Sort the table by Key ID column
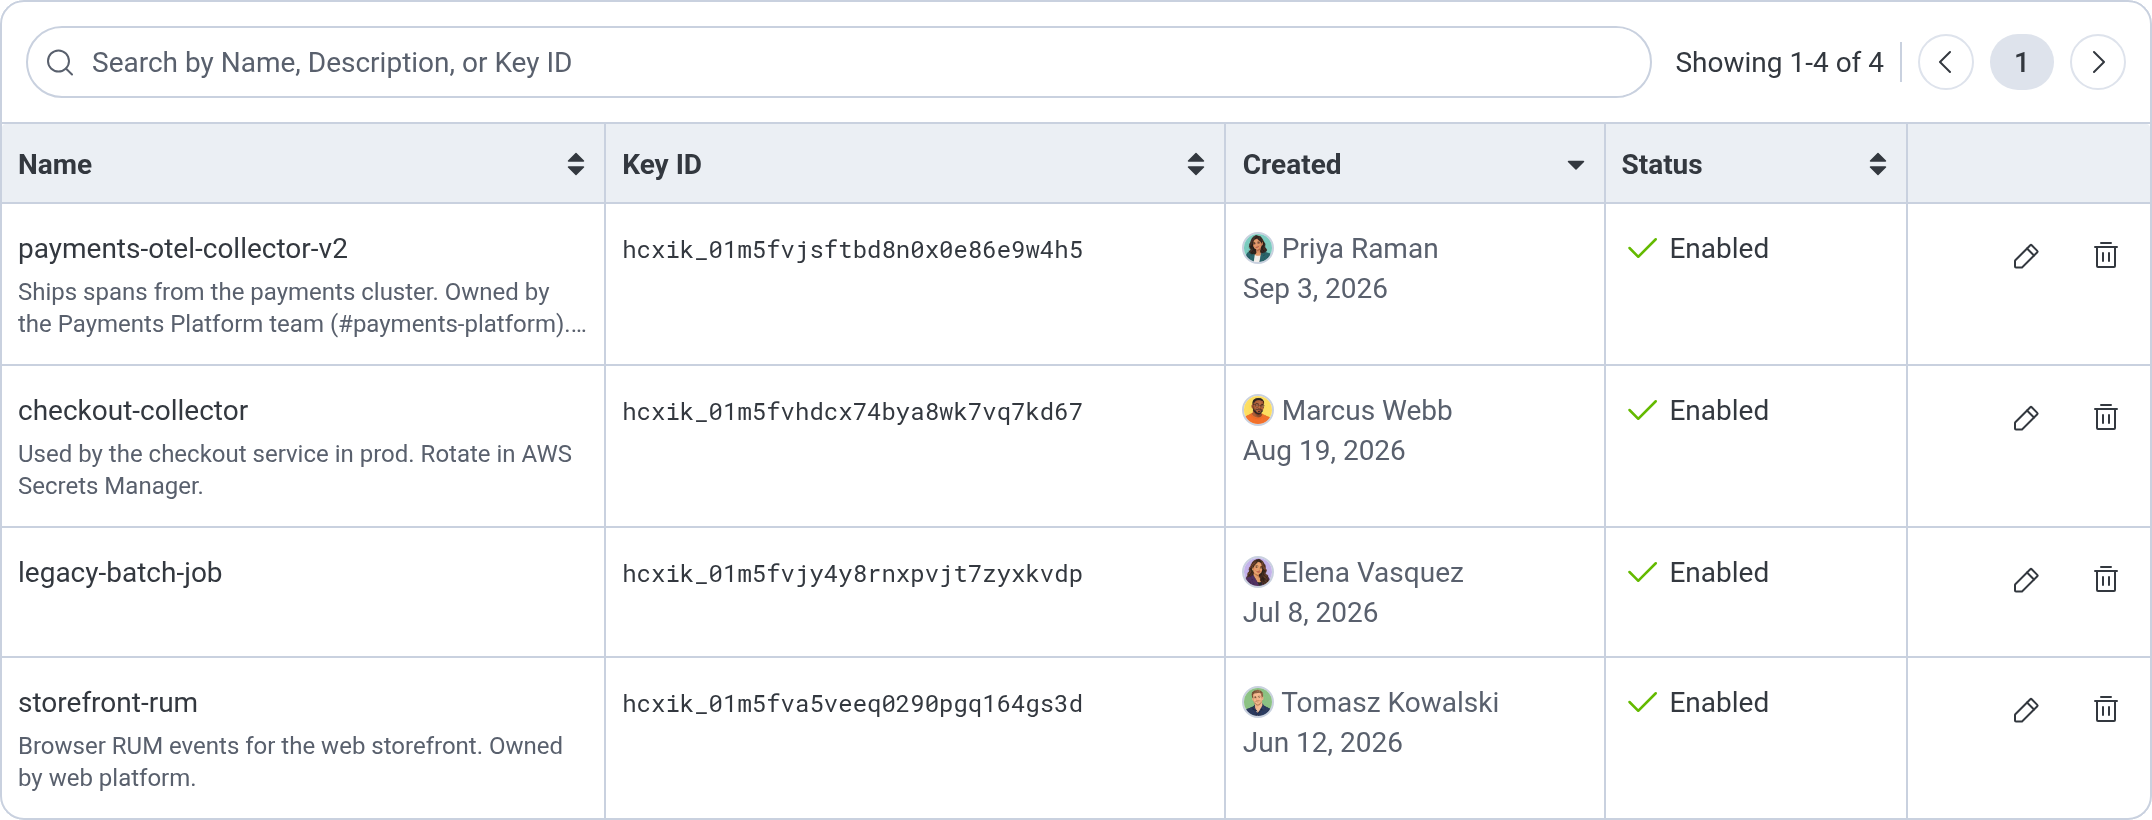The width and height of the screenshot is (2152, 820). pyautogui.click(x=1195, y=164)
